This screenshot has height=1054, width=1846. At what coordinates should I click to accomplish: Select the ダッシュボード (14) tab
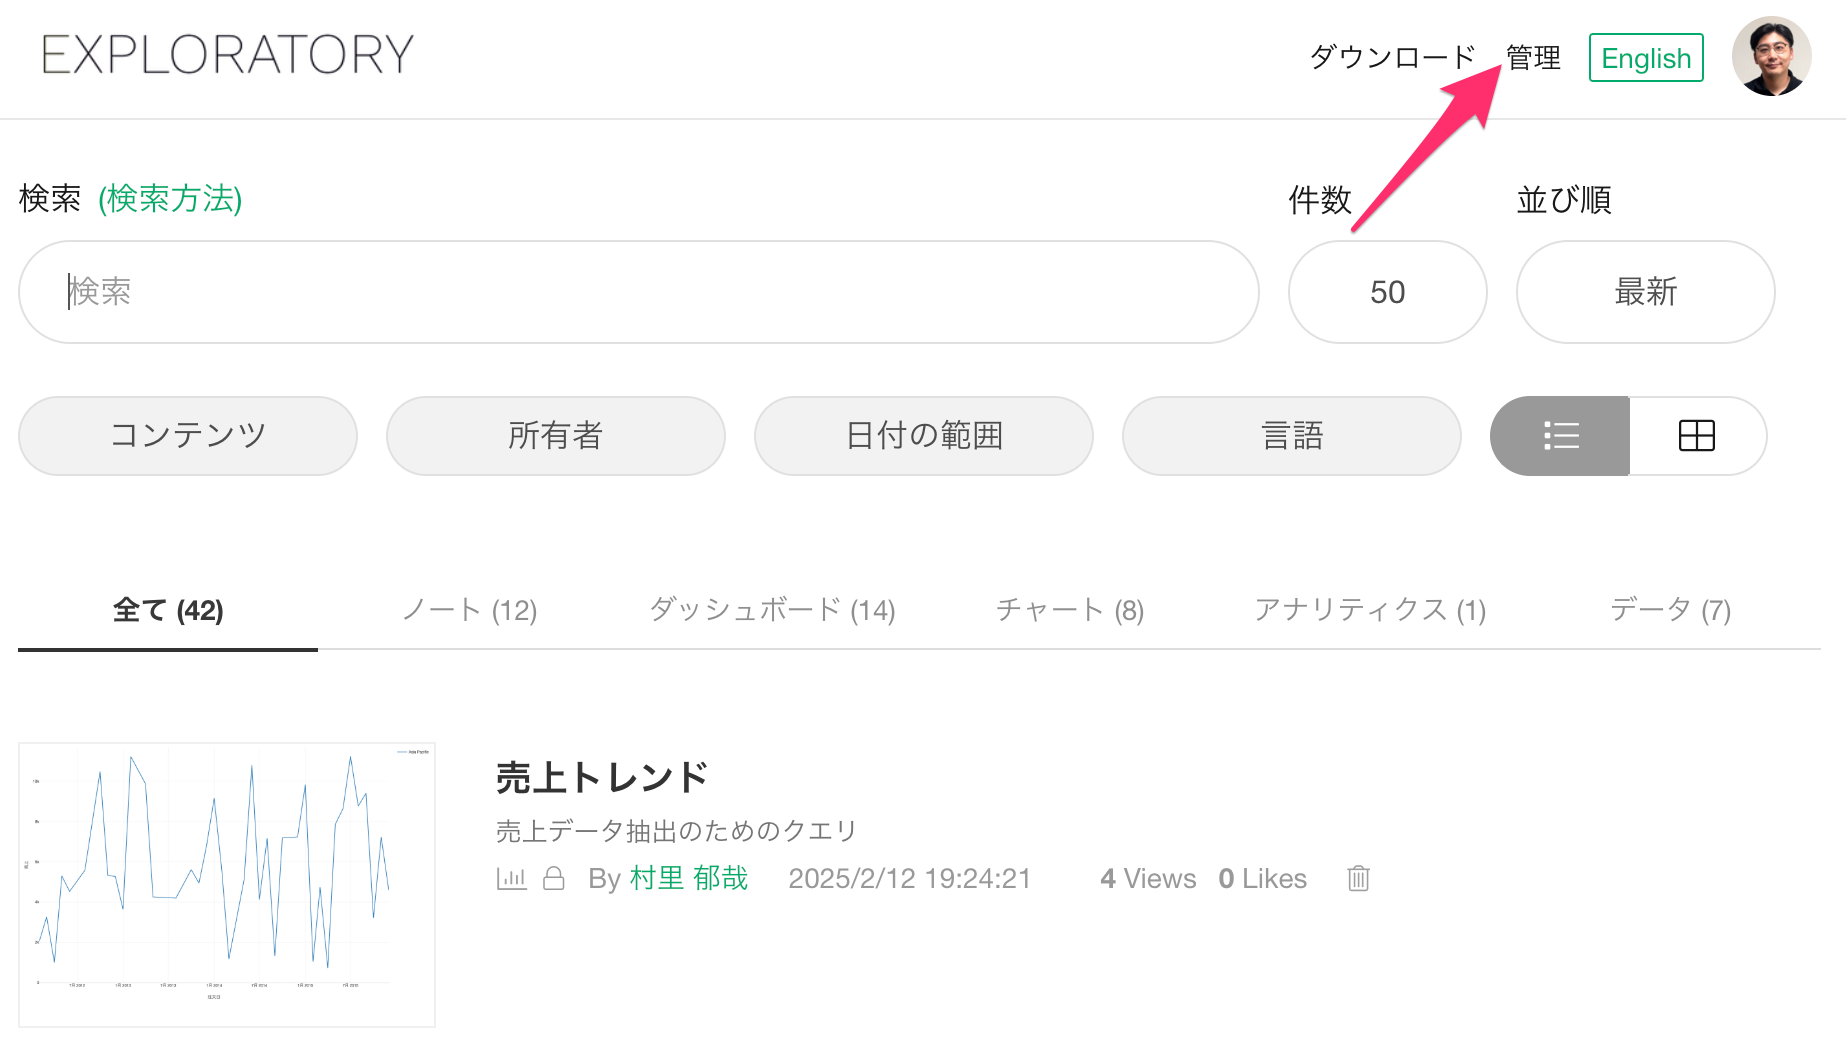coord(772,610)
